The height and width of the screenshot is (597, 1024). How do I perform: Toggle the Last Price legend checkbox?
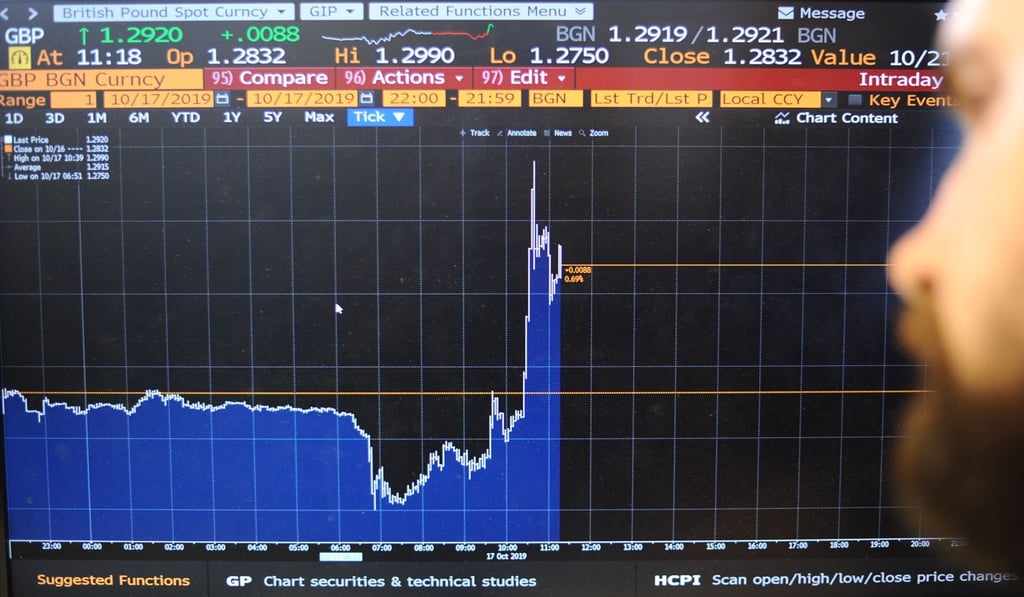(8, 139)
